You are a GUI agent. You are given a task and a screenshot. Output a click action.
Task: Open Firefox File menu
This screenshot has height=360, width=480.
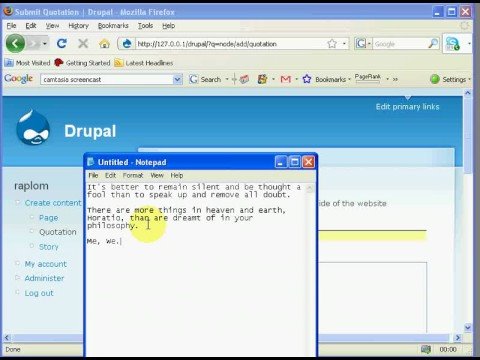[x=11, y=26]
